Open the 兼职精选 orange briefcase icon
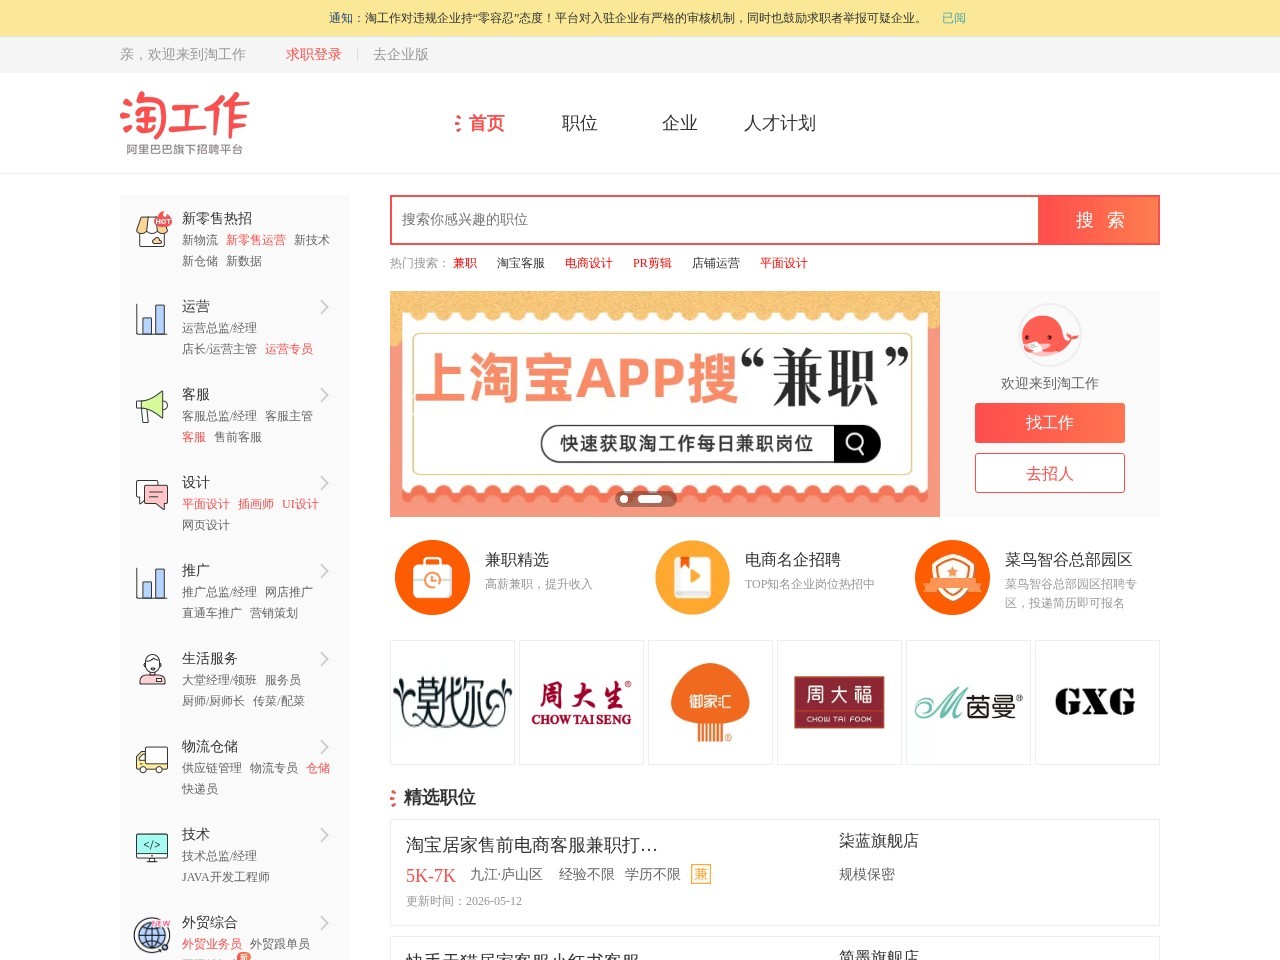The height and width of the screenshot is (960, 1280). pyautogui.click(x=432, y=578)
